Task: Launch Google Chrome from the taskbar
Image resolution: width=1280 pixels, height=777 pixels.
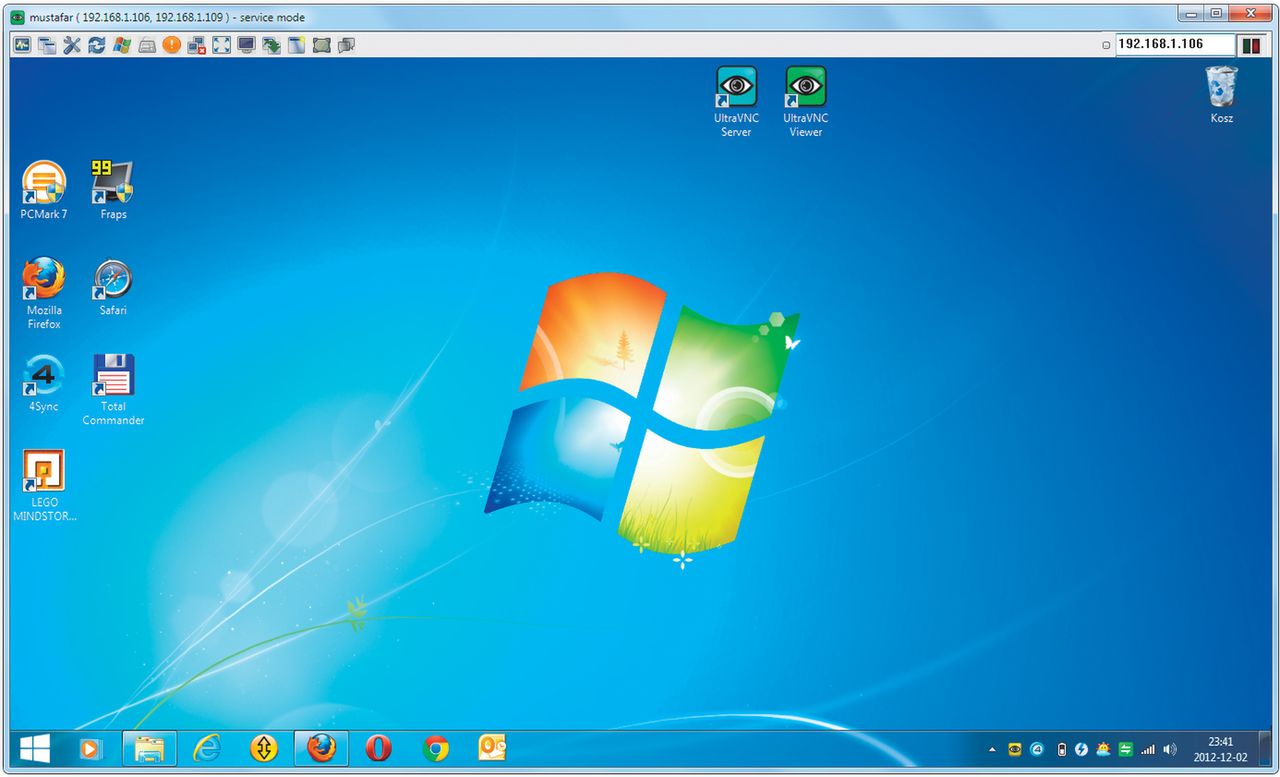Action: click(x=436, y=748)
